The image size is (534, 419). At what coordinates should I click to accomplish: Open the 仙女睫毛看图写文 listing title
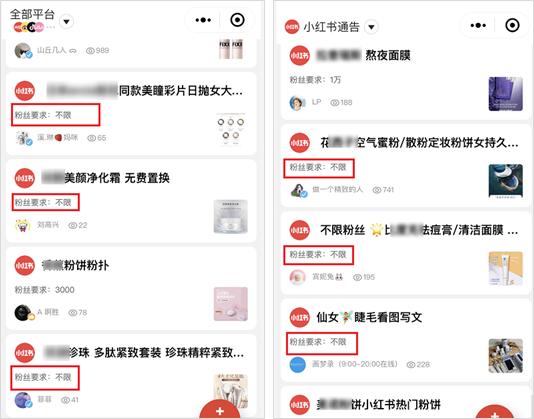click(x=369, y=317)
